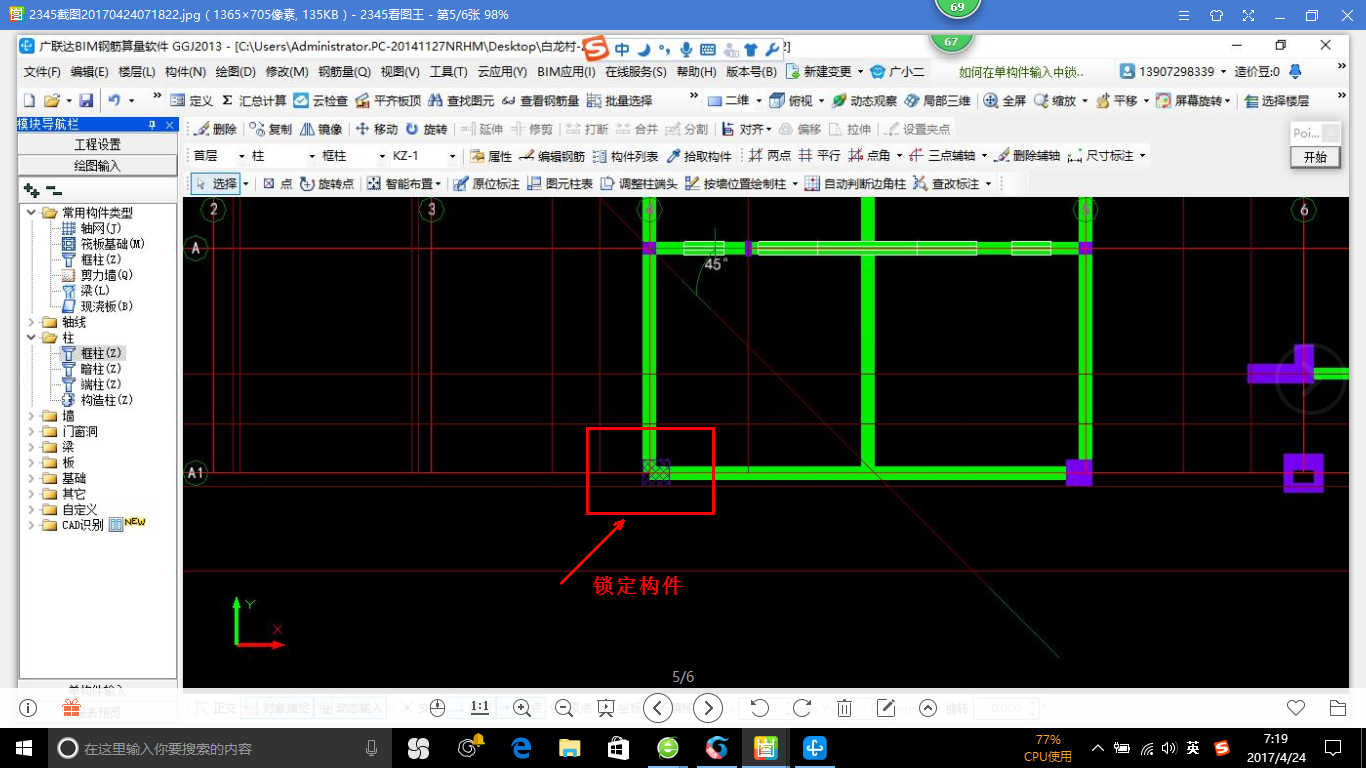The image size is (1366, 768).
Task: Click 自动判断边角柱 tool
Action: pos(856,184)
